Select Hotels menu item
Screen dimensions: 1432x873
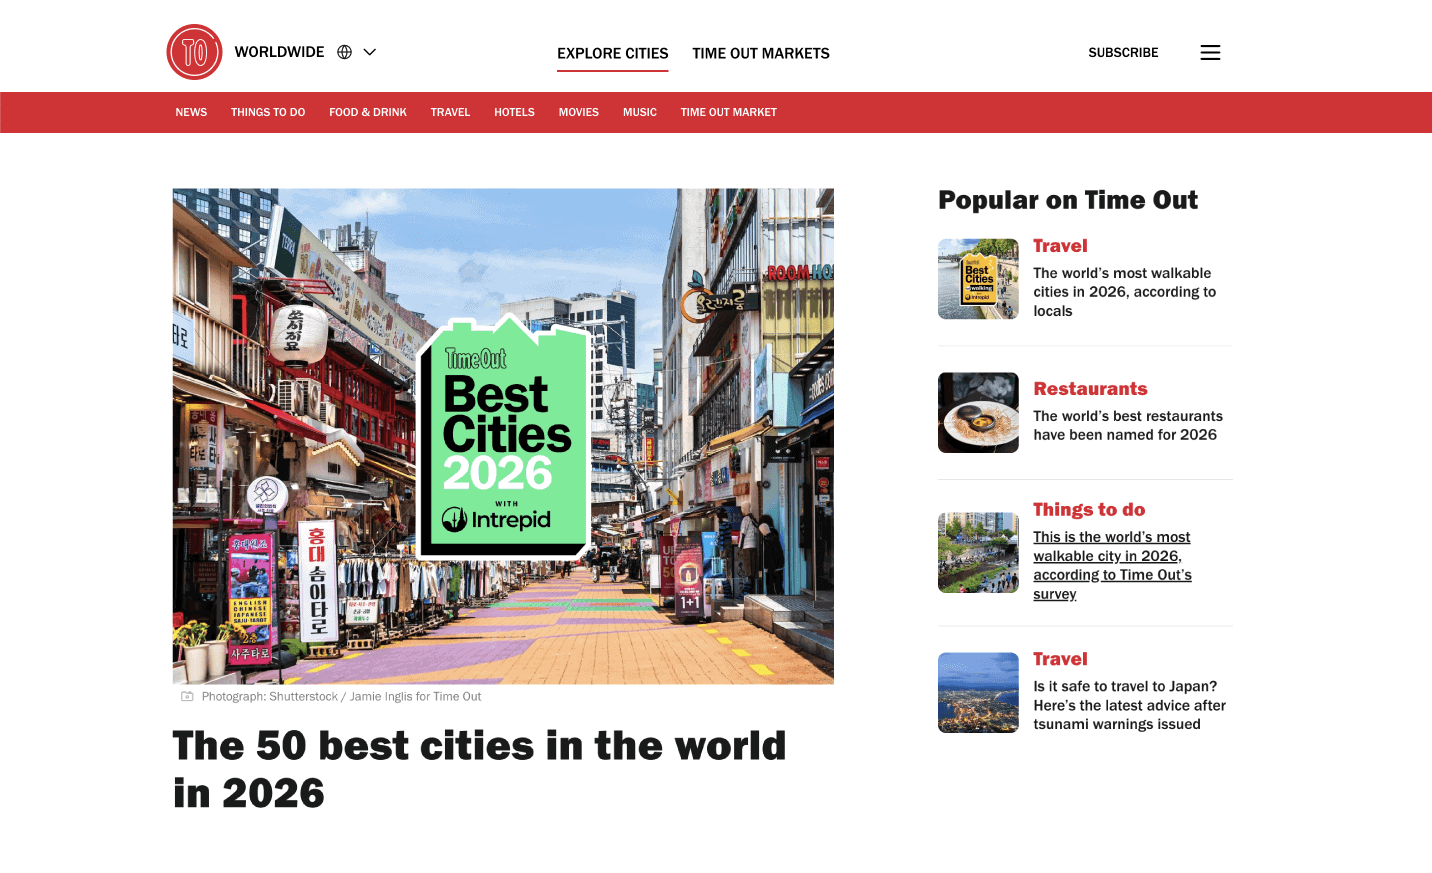[x=514, y=112]
